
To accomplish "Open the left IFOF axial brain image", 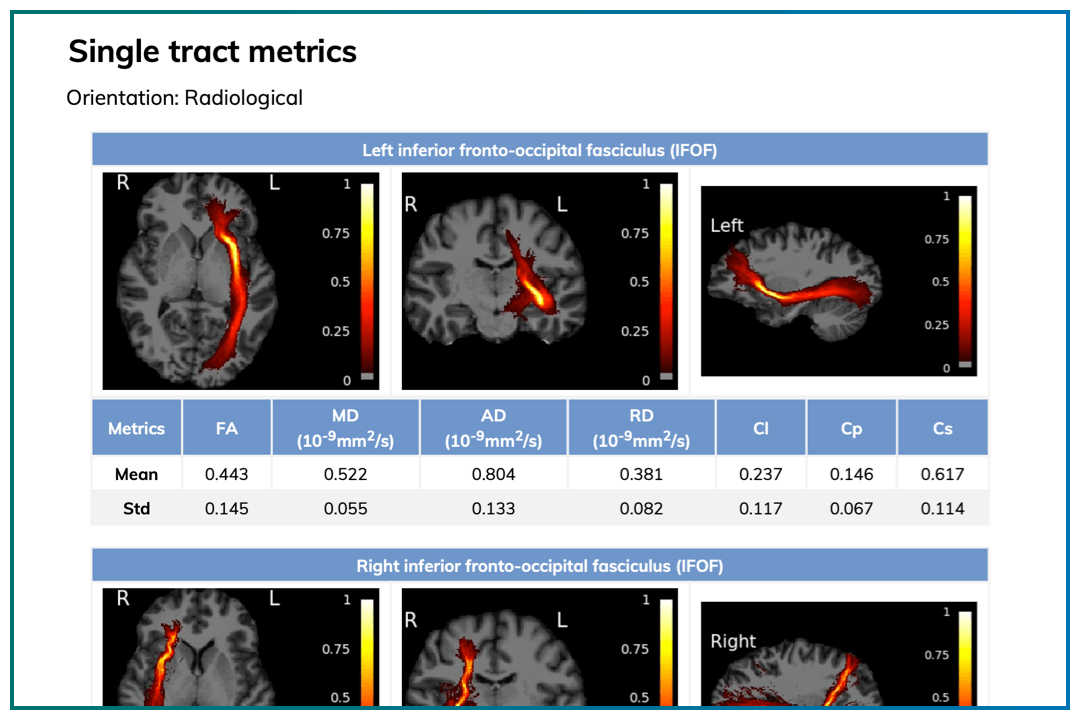I will [x=241, y=281].
